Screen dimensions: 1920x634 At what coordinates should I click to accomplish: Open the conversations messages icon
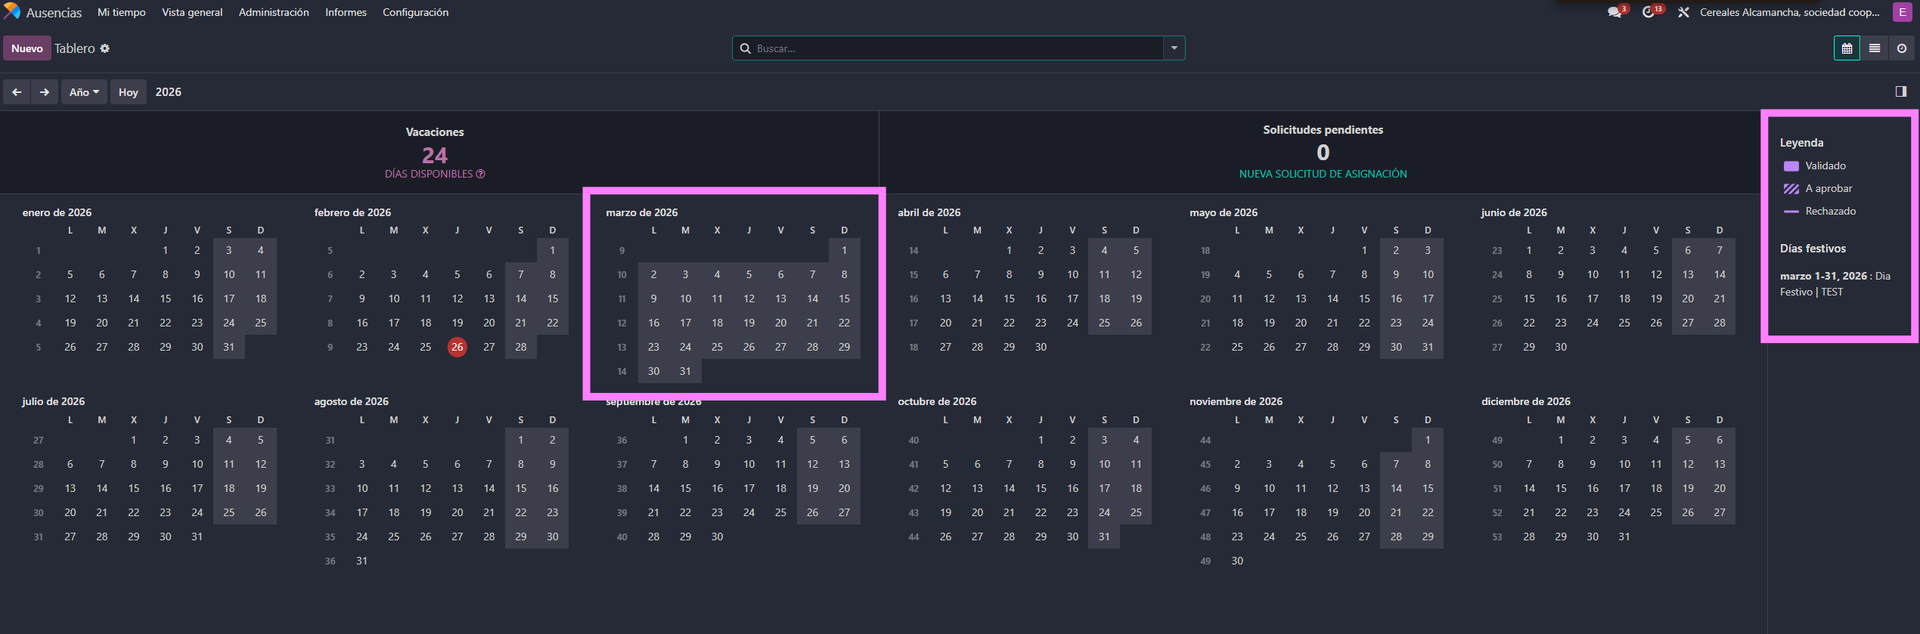1614,12
